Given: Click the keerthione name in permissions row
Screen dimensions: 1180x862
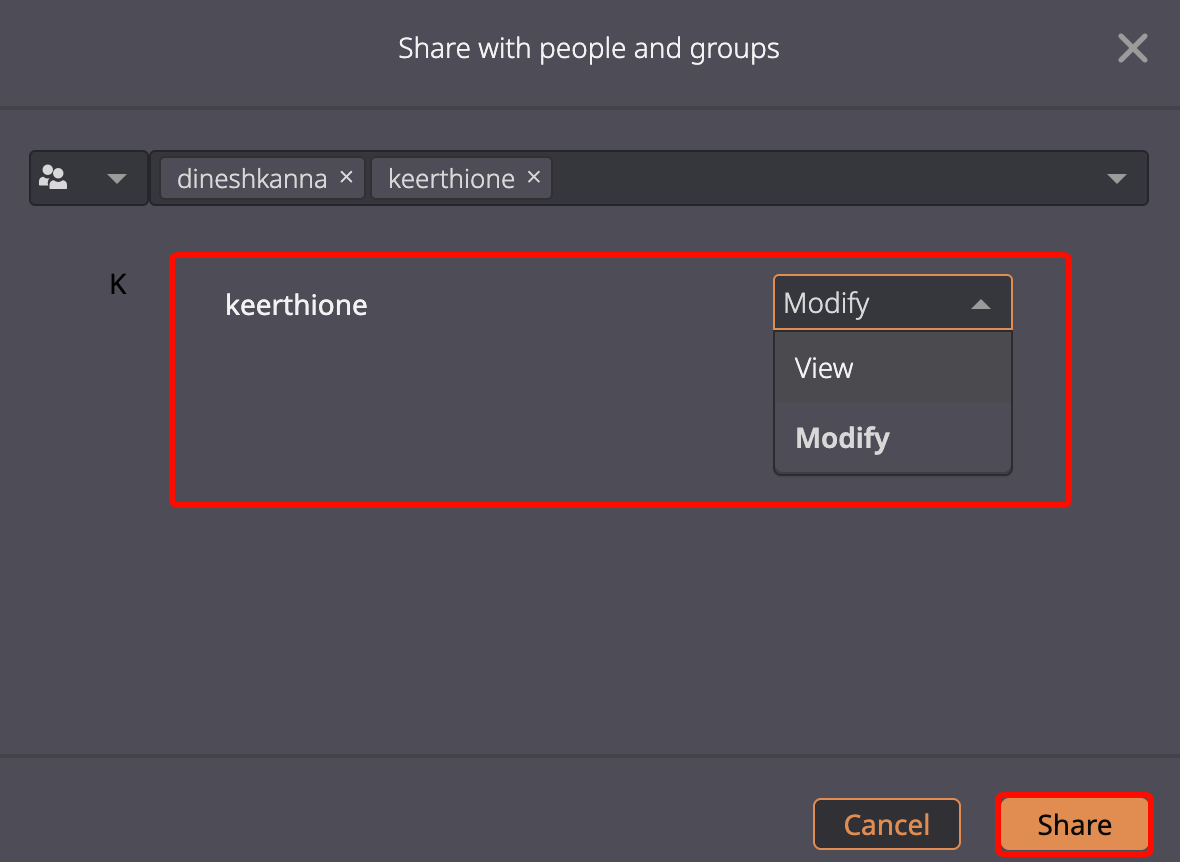Looking at the screenshot, I should pyautogui.click(x=297, y=305).
